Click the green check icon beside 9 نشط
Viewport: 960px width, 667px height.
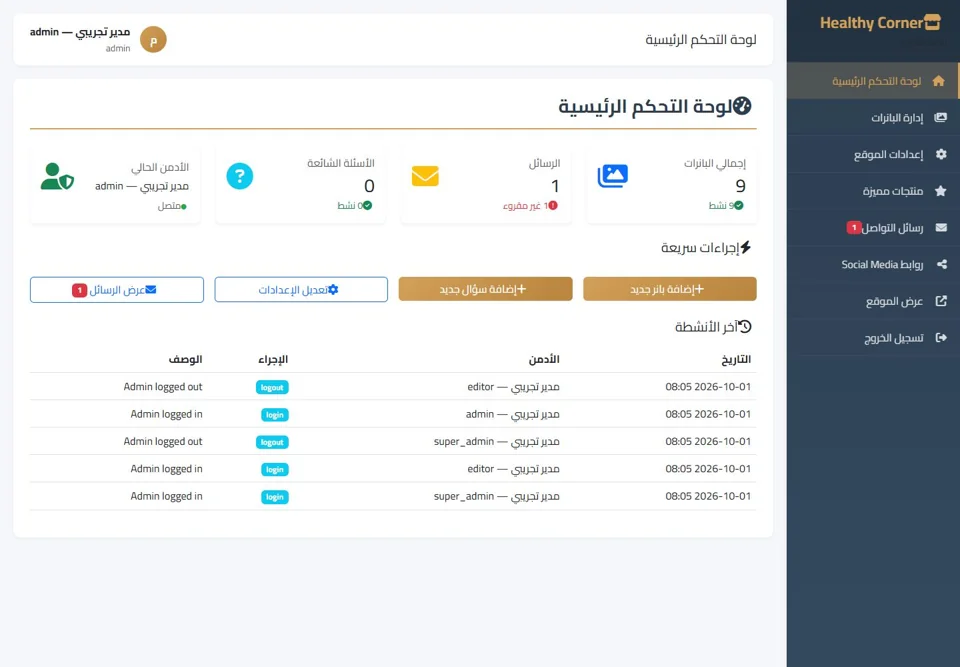739,206
